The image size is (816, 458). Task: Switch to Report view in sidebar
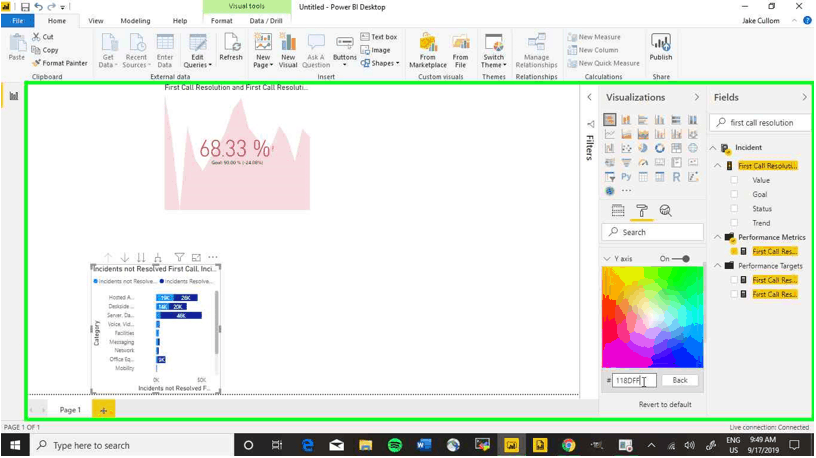tap(14, 96)
